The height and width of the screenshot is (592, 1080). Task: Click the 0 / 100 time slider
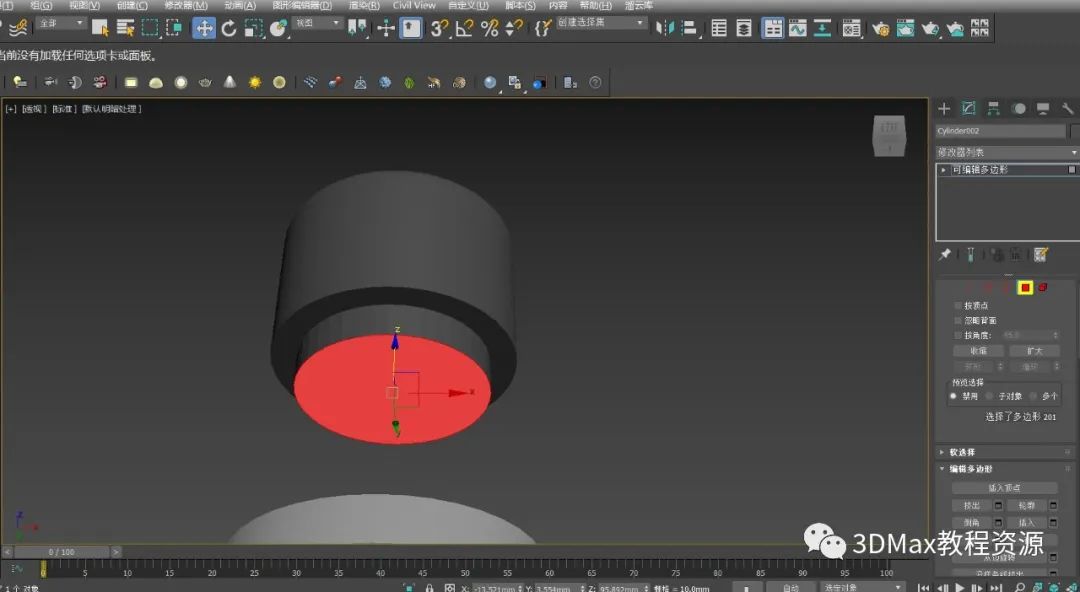pyautogui.click(x=62, y=551)
